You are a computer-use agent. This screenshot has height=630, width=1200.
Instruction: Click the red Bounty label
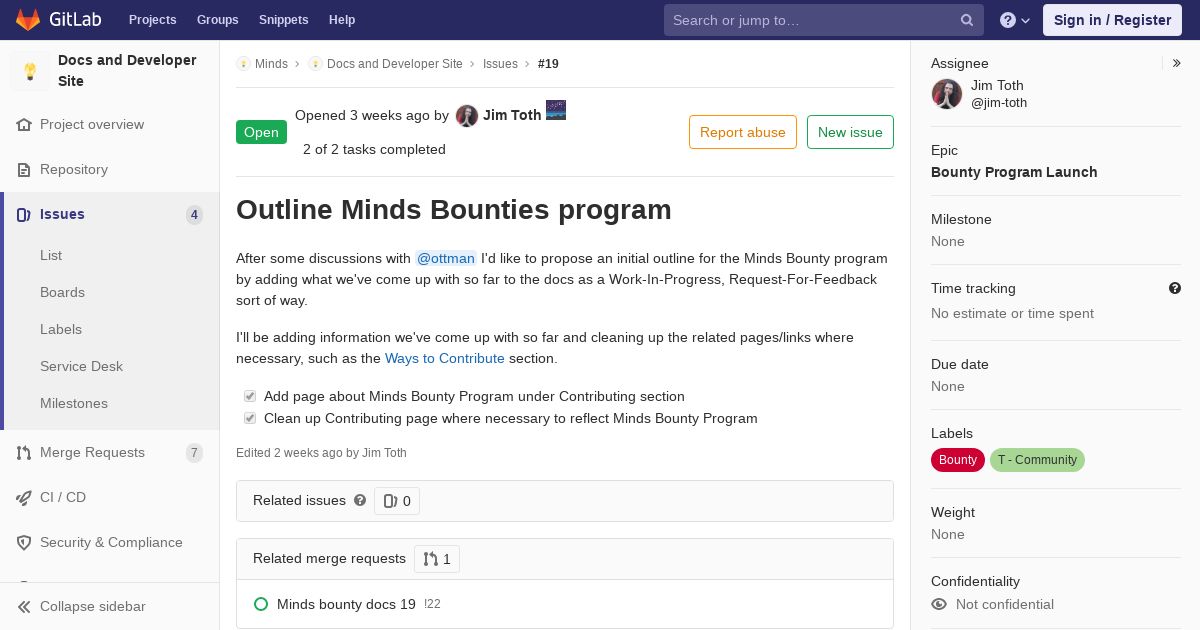point(958,460)
